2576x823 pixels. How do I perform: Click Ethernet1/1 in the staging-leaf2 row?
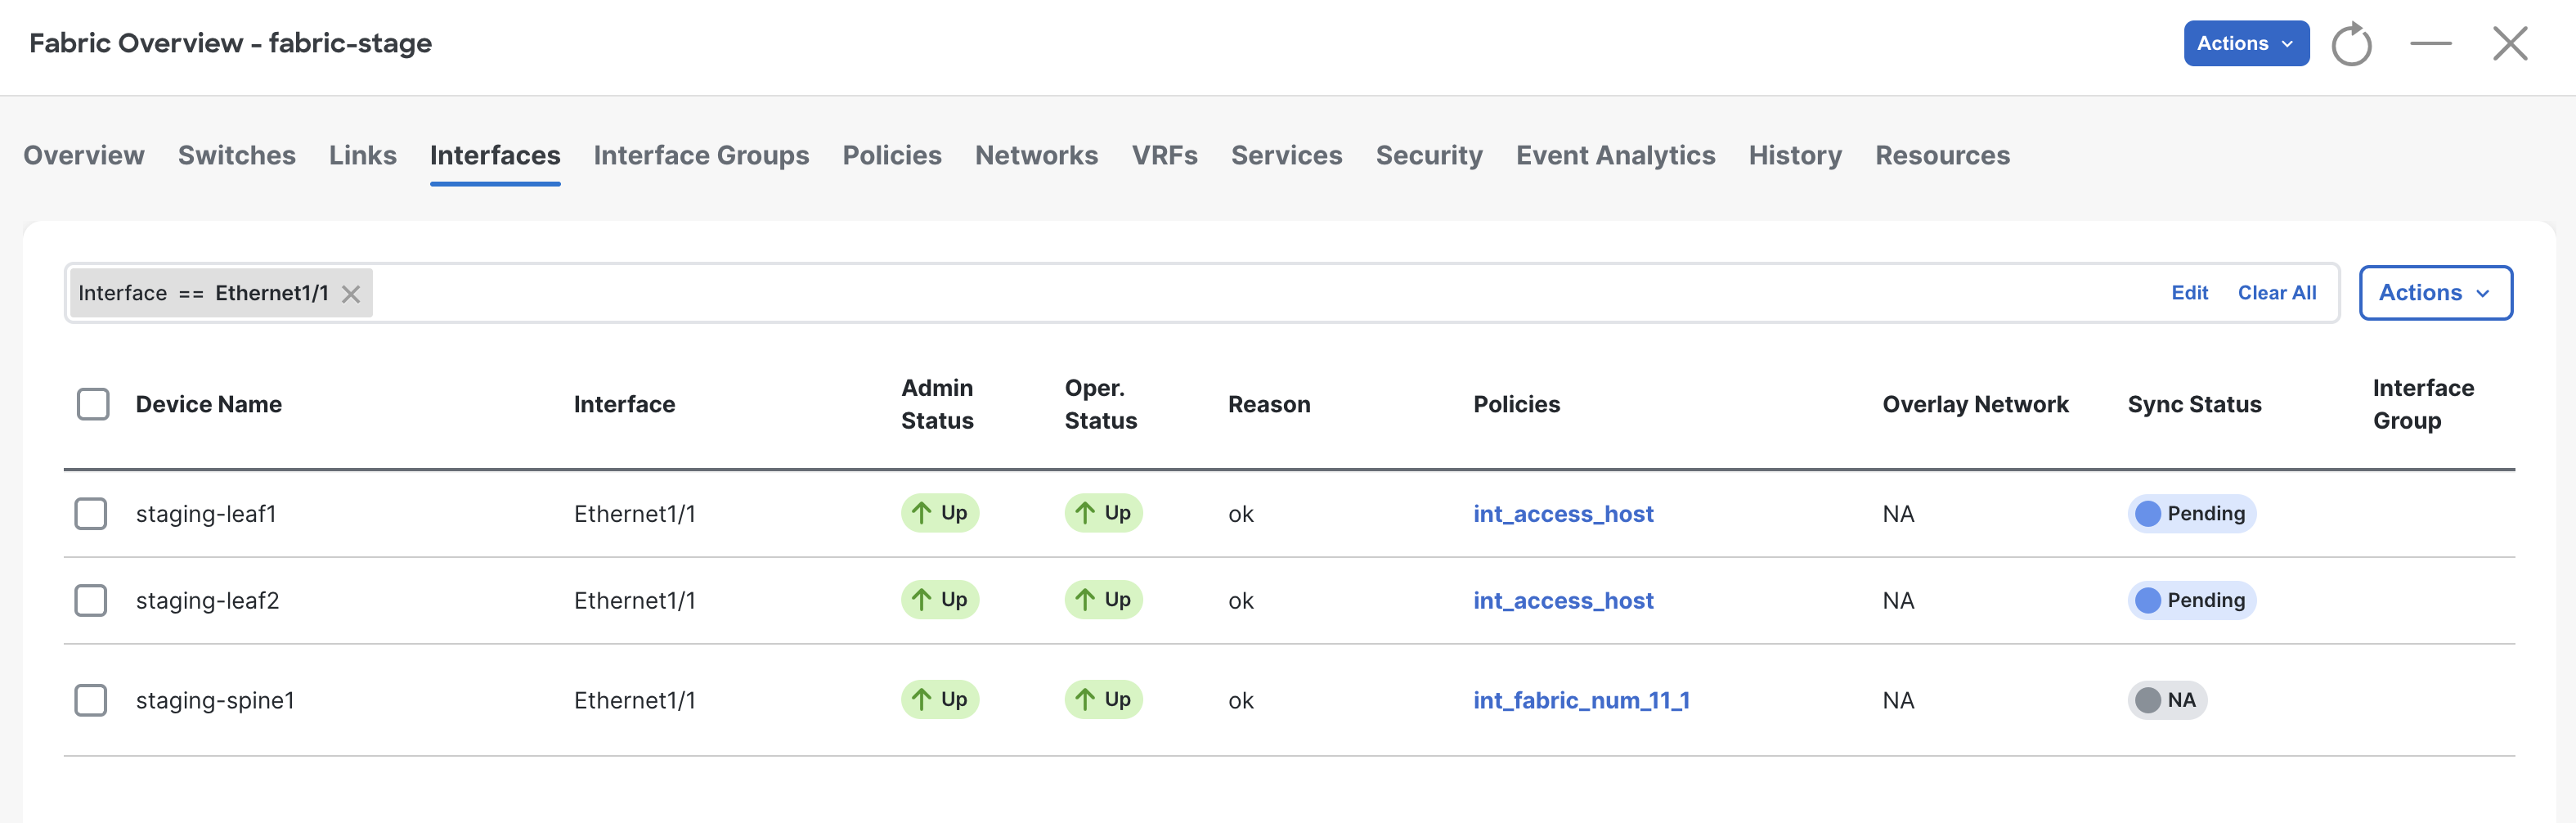coord(634,601)
